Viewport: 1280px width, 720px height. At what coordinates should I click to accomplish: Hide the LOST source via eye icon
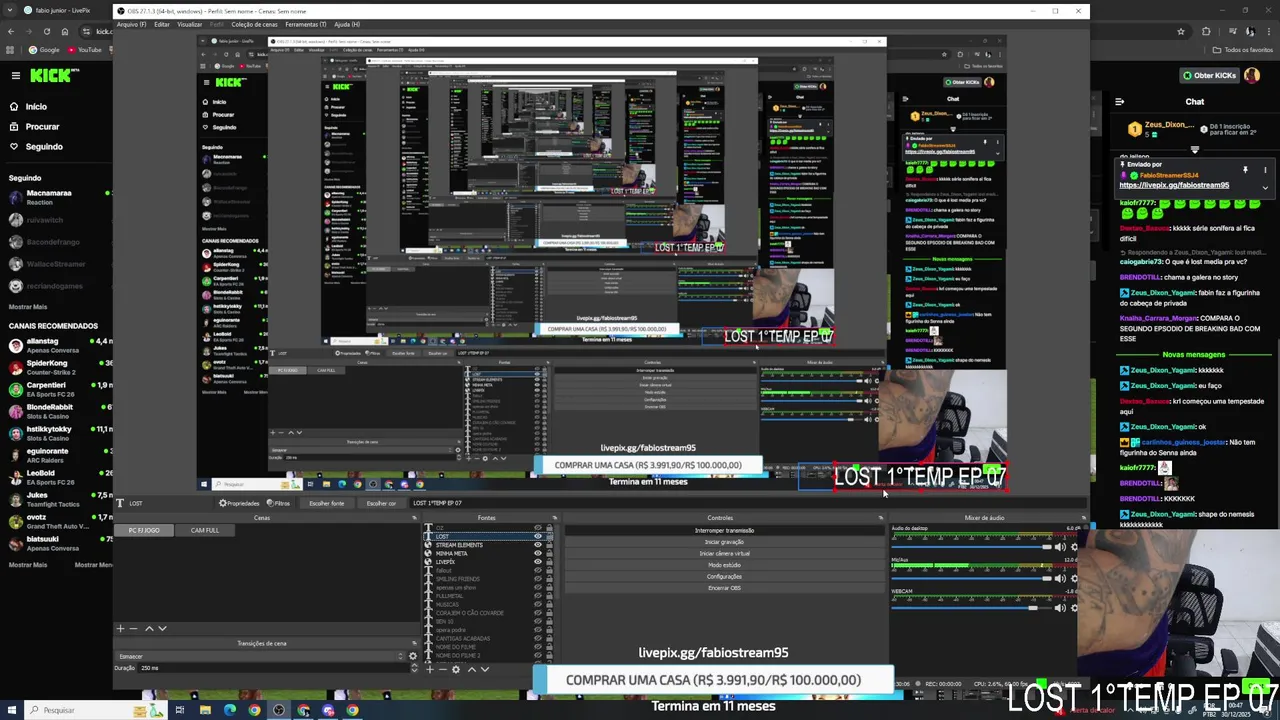tap(538, 536)
